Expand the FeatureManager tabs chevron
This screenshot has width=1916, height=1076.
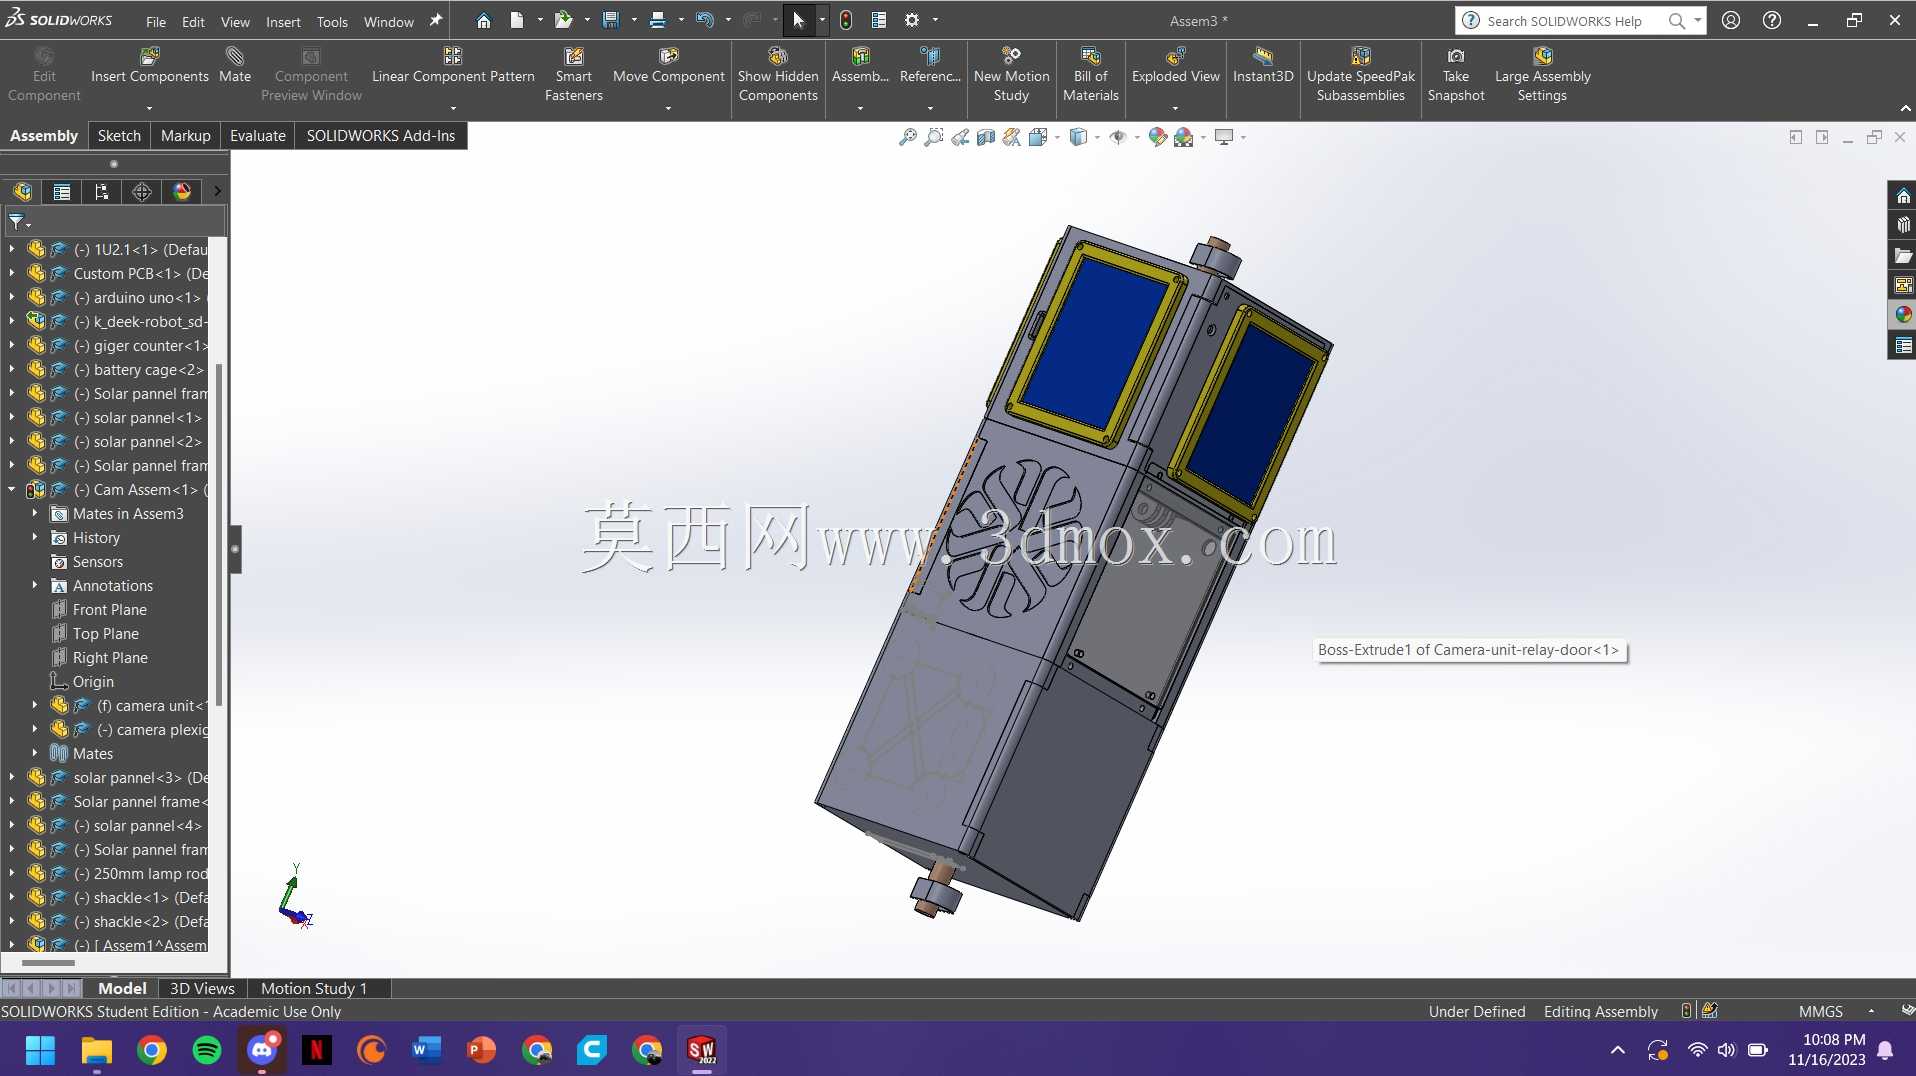click(x=217, y=192)
